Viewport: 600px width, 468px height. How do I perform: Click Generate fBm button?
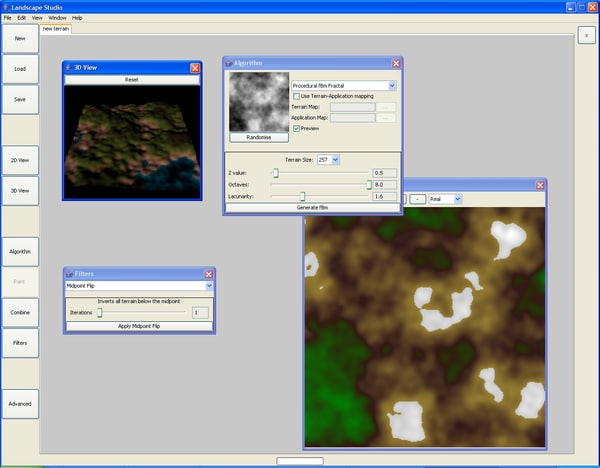coord(312,208)
